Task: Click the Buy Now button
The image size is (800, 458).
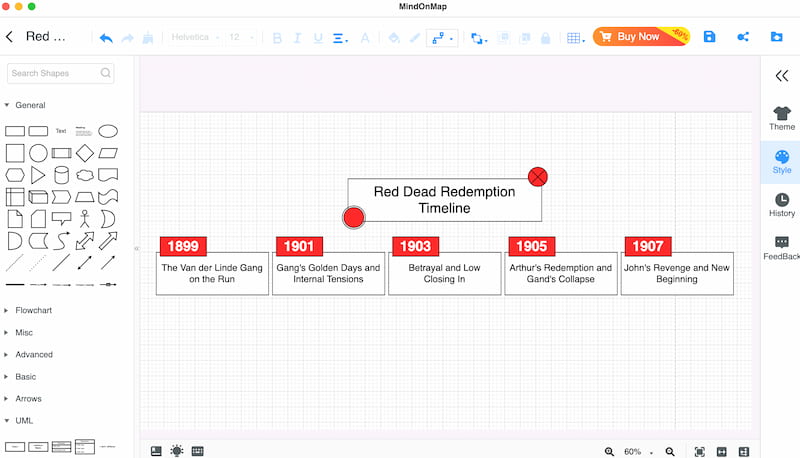Action: (641, 36)
